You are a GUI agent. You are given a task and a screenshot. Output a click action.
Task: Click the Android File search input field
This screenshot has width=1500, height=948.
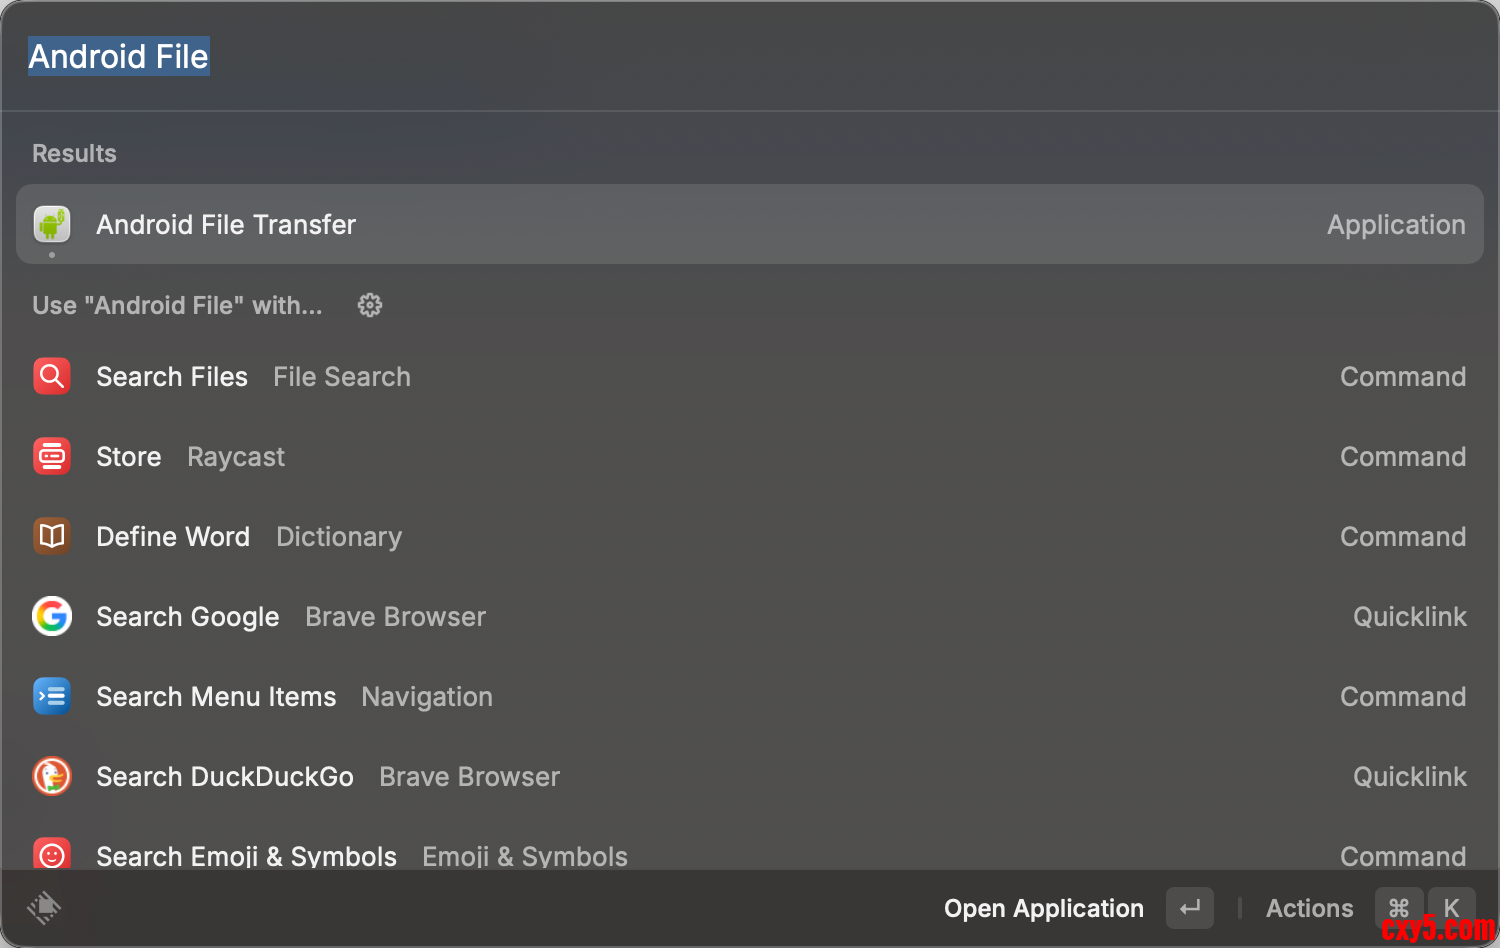tap(700, 57)
